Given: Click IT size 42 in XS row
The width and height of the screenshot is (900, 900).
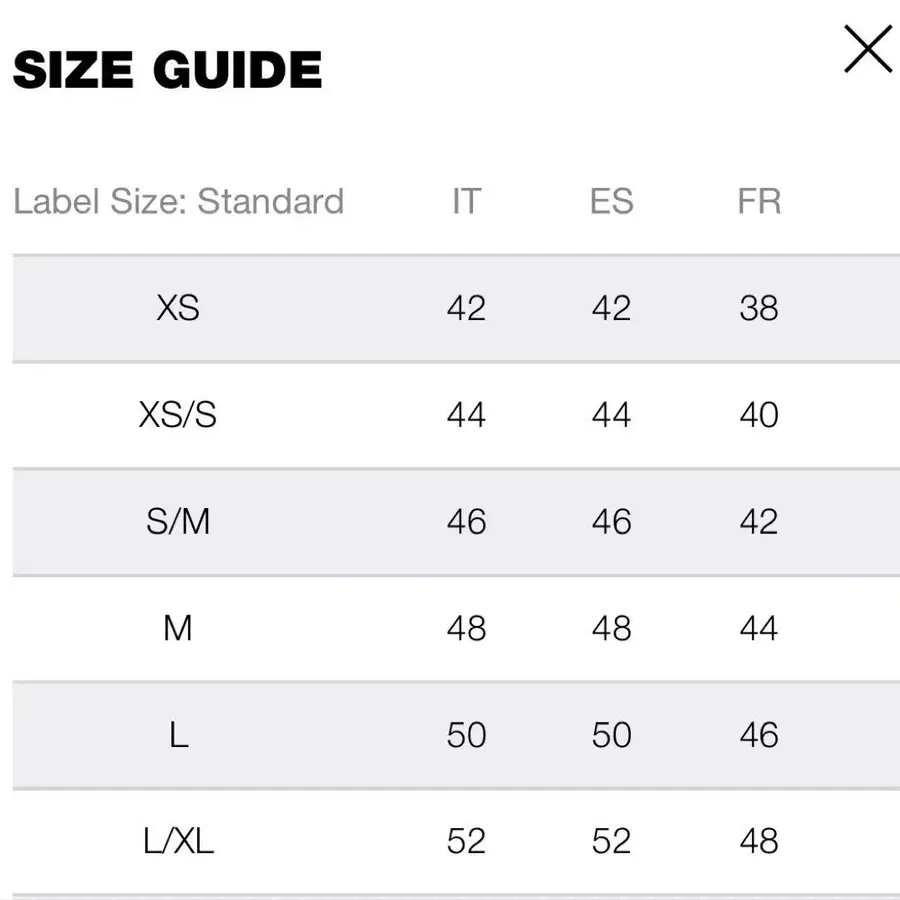Looking at the screenshot, I should point(466,308).
